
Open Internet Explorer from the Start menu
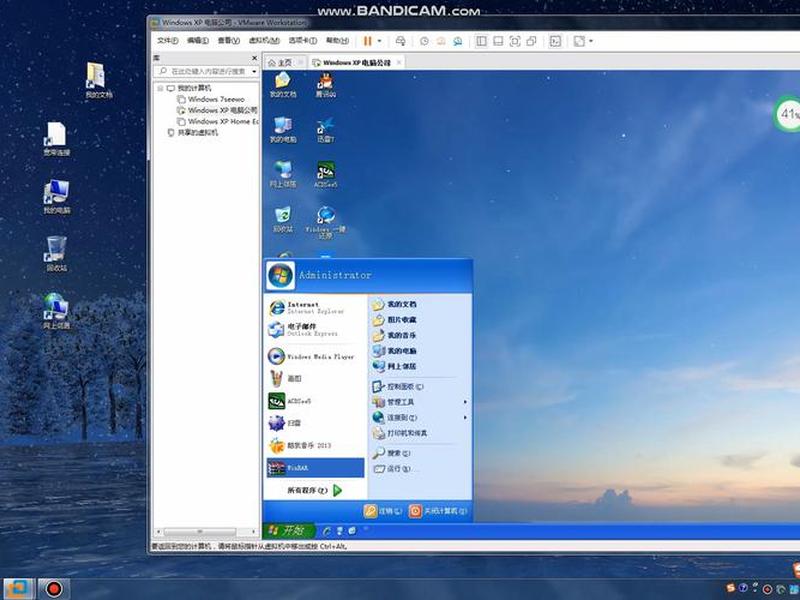click(x=315, y=307)
